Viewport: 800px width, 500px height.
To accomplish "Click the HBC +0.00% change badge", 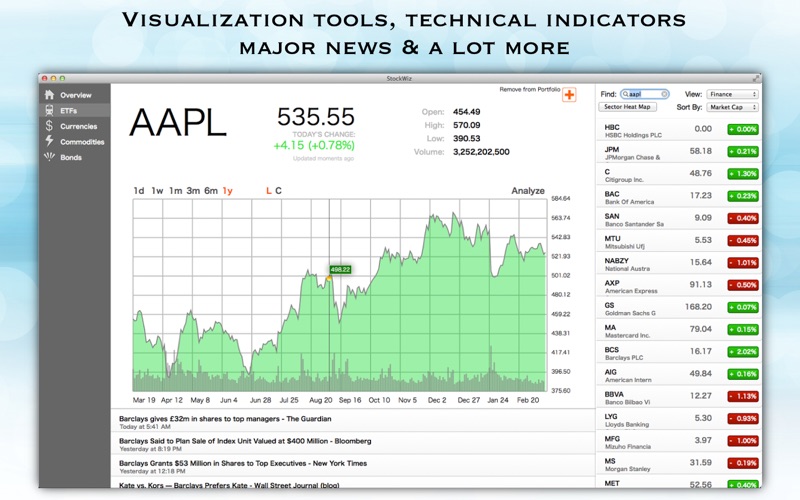I will coord(743,129).
